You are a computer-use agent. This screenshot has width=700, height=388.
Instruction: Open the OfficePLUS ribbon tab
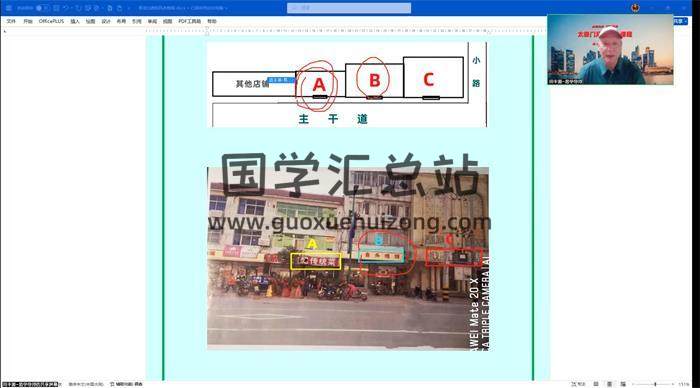51,21
